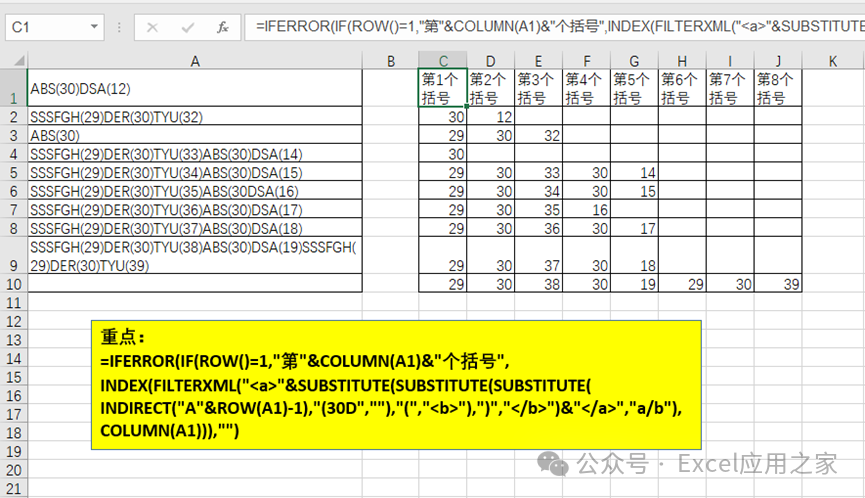
Task: Click header cell 第5个括号
Action: coord(634,88)
